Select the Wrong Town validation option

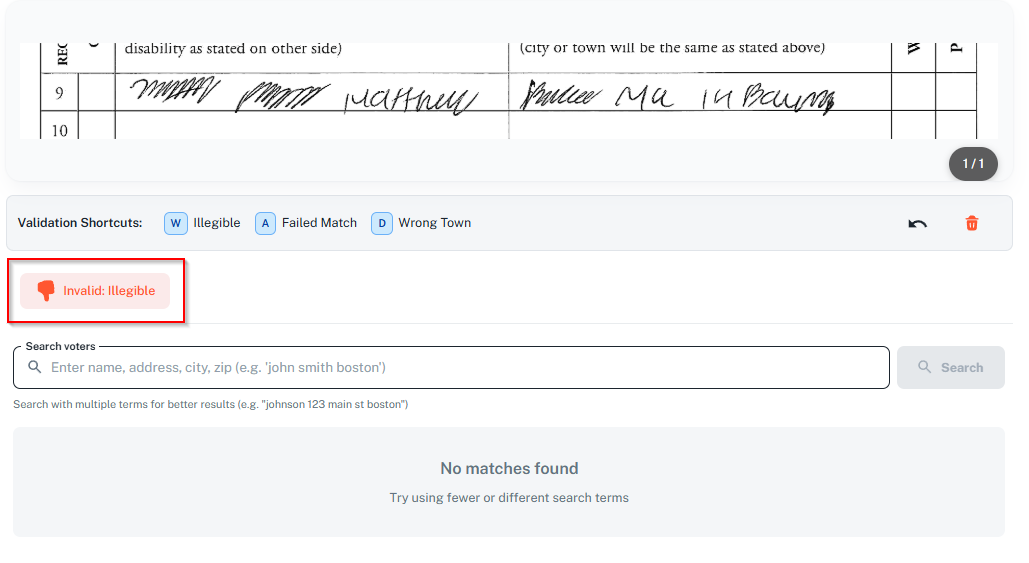434,223
